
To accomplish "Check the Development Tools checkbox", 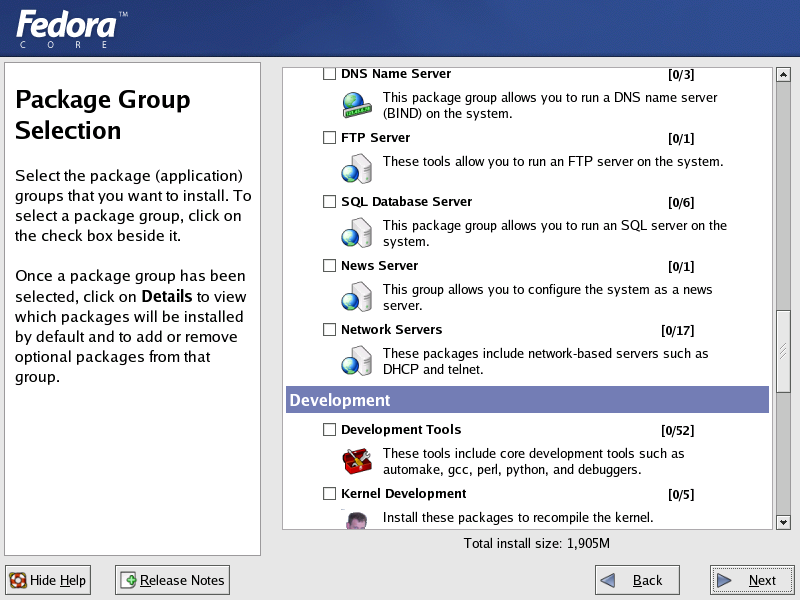I will click(x=330, y=430).
